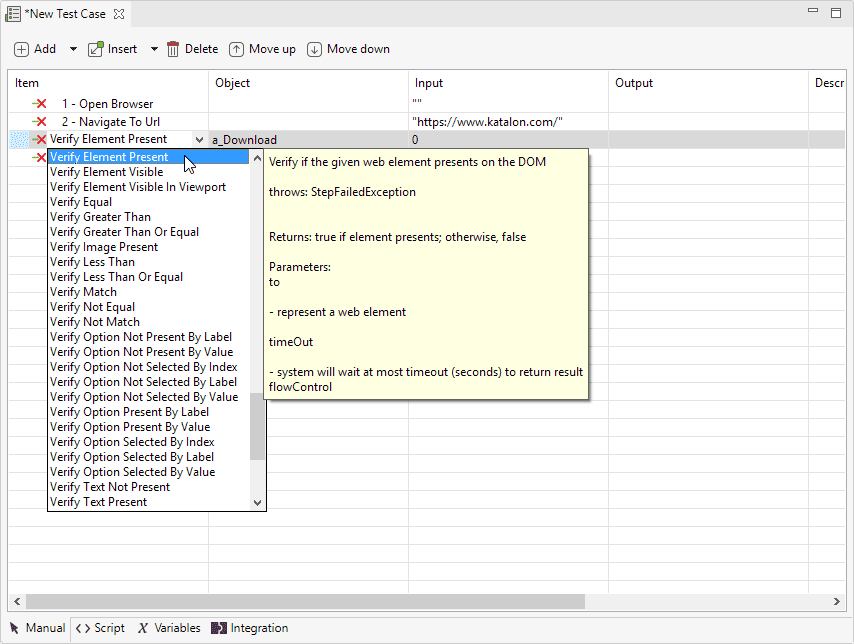Click keyword list scroll up arrow
854x644 pixels.
258,158
